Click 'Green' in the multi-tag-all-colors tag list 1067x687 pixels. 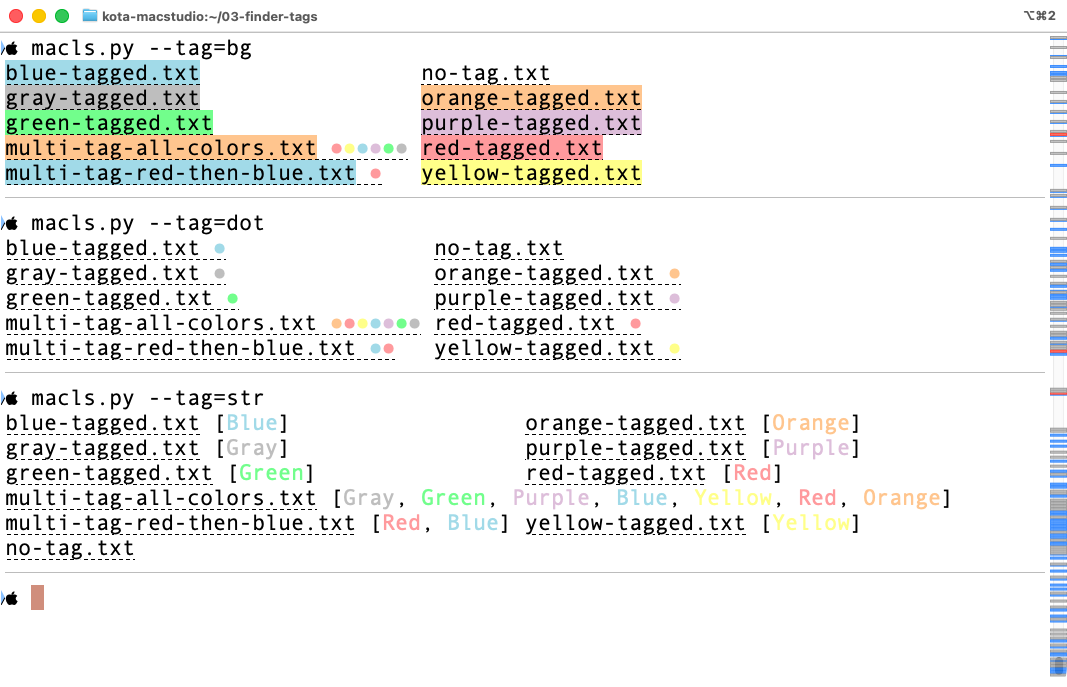453,499
